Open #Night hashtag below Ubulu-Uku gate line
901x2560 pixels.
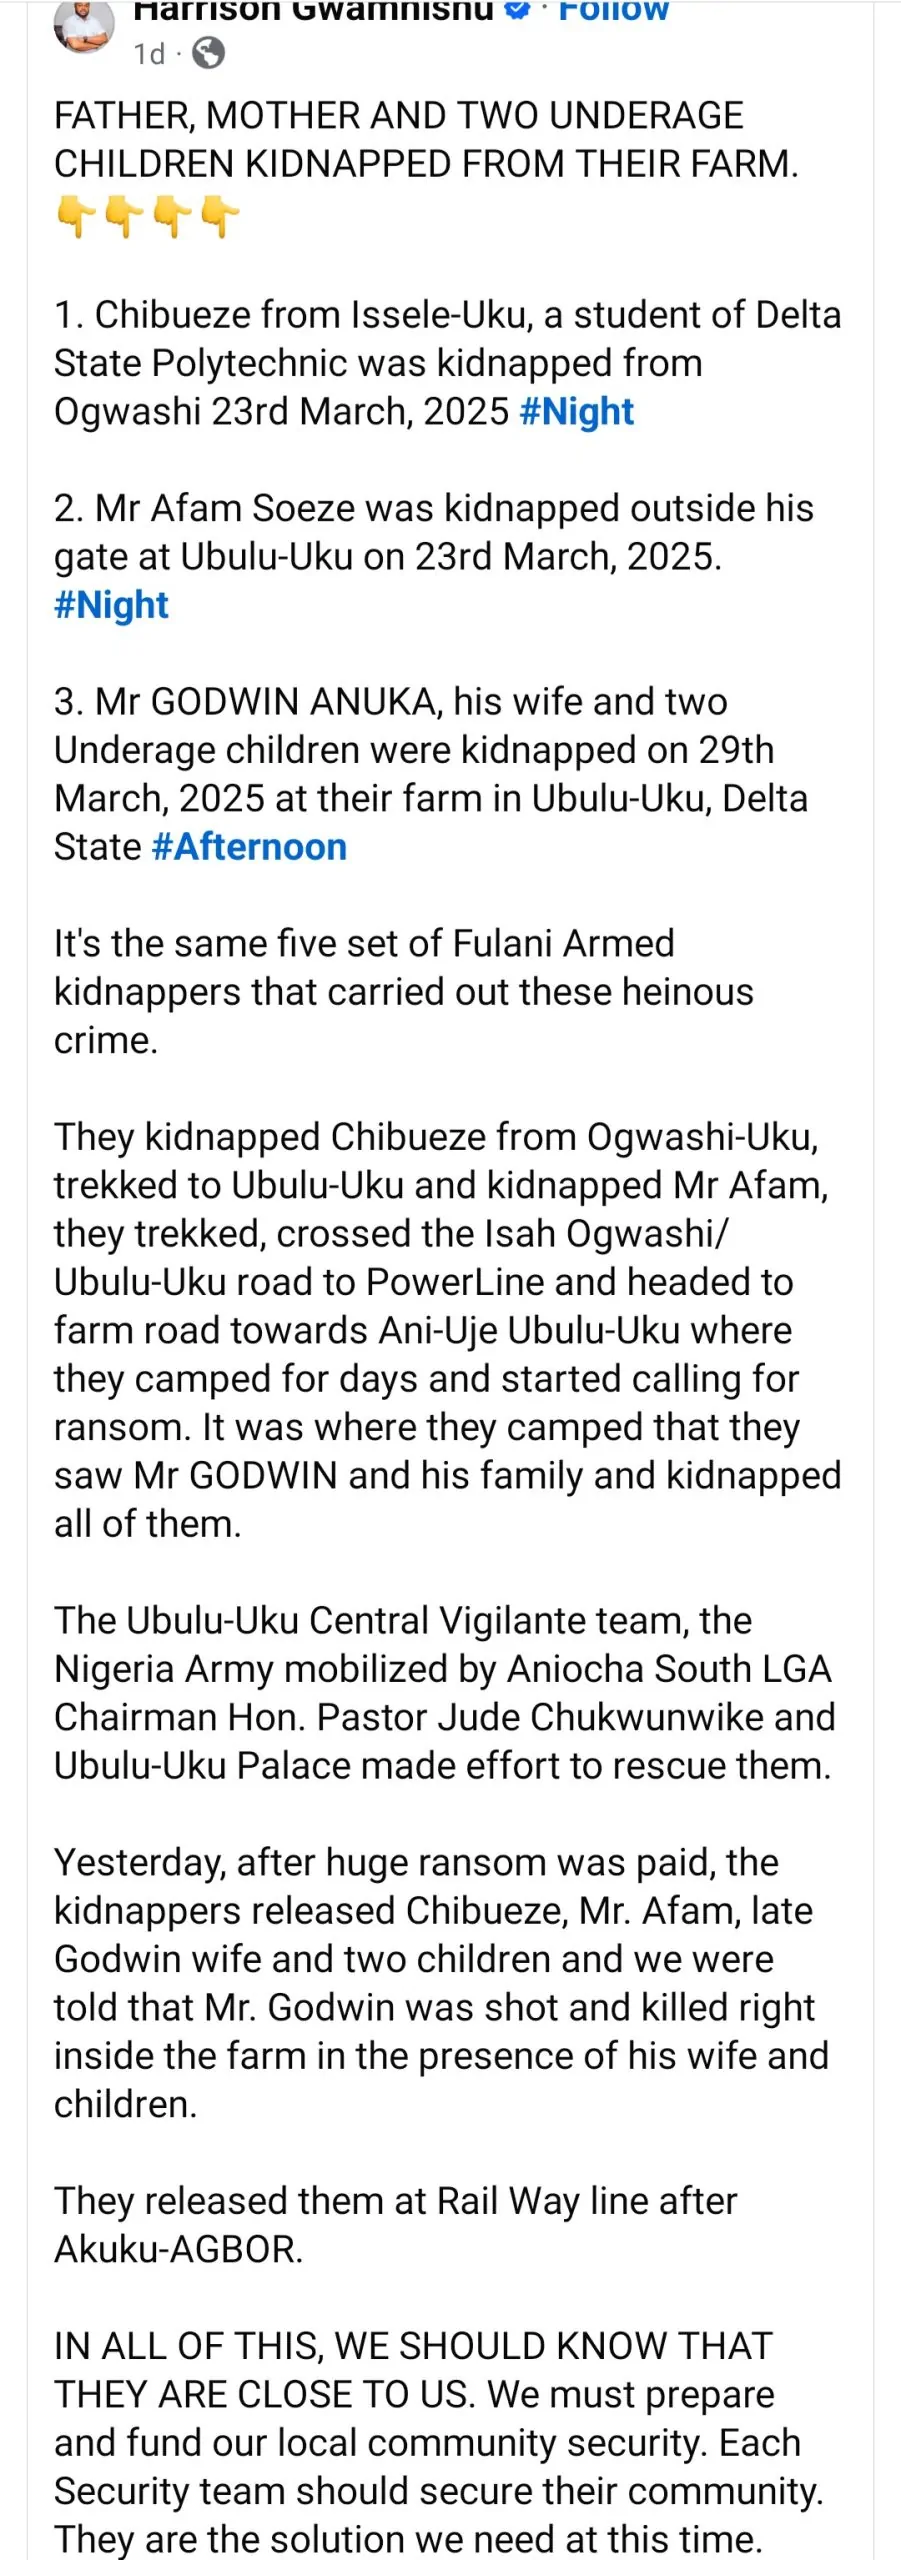click(111, 605)
